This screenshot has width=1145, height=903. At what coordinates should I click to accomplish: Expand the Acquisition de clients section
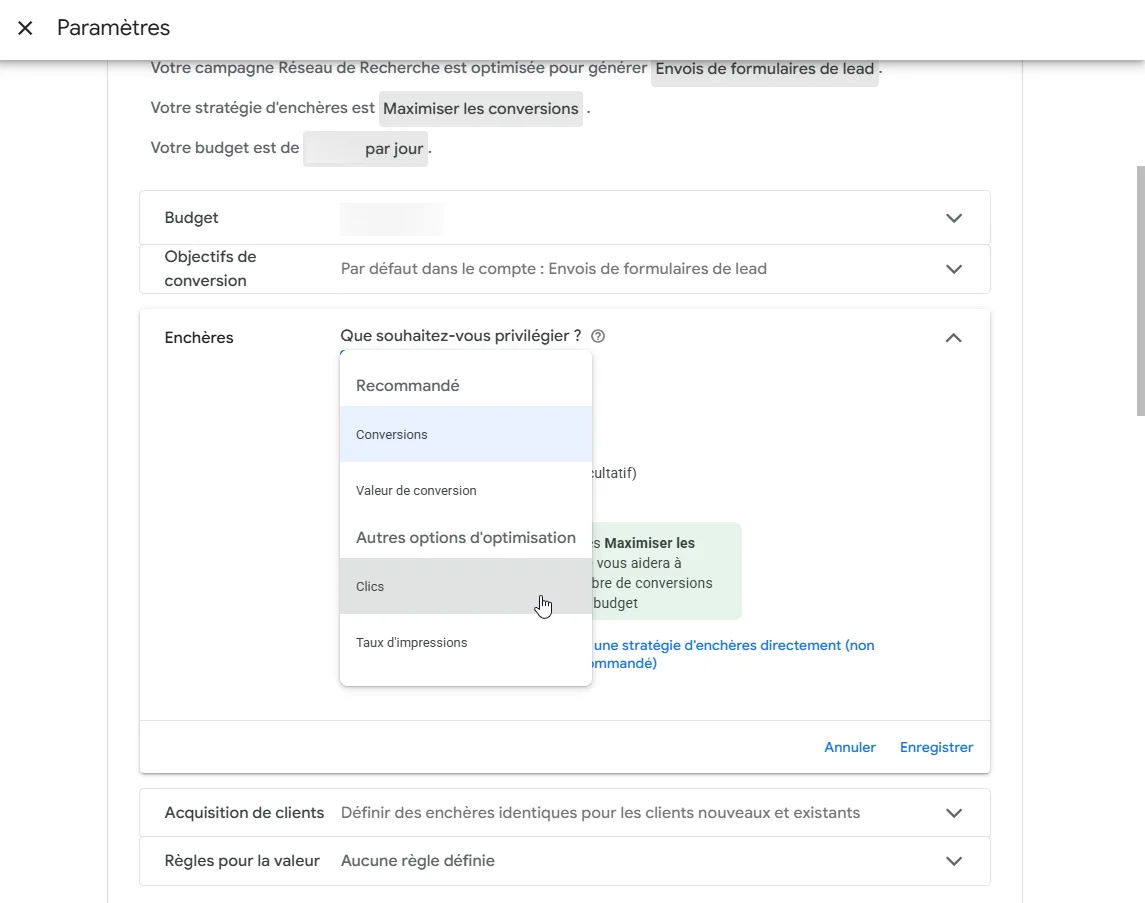pos(953,813)
